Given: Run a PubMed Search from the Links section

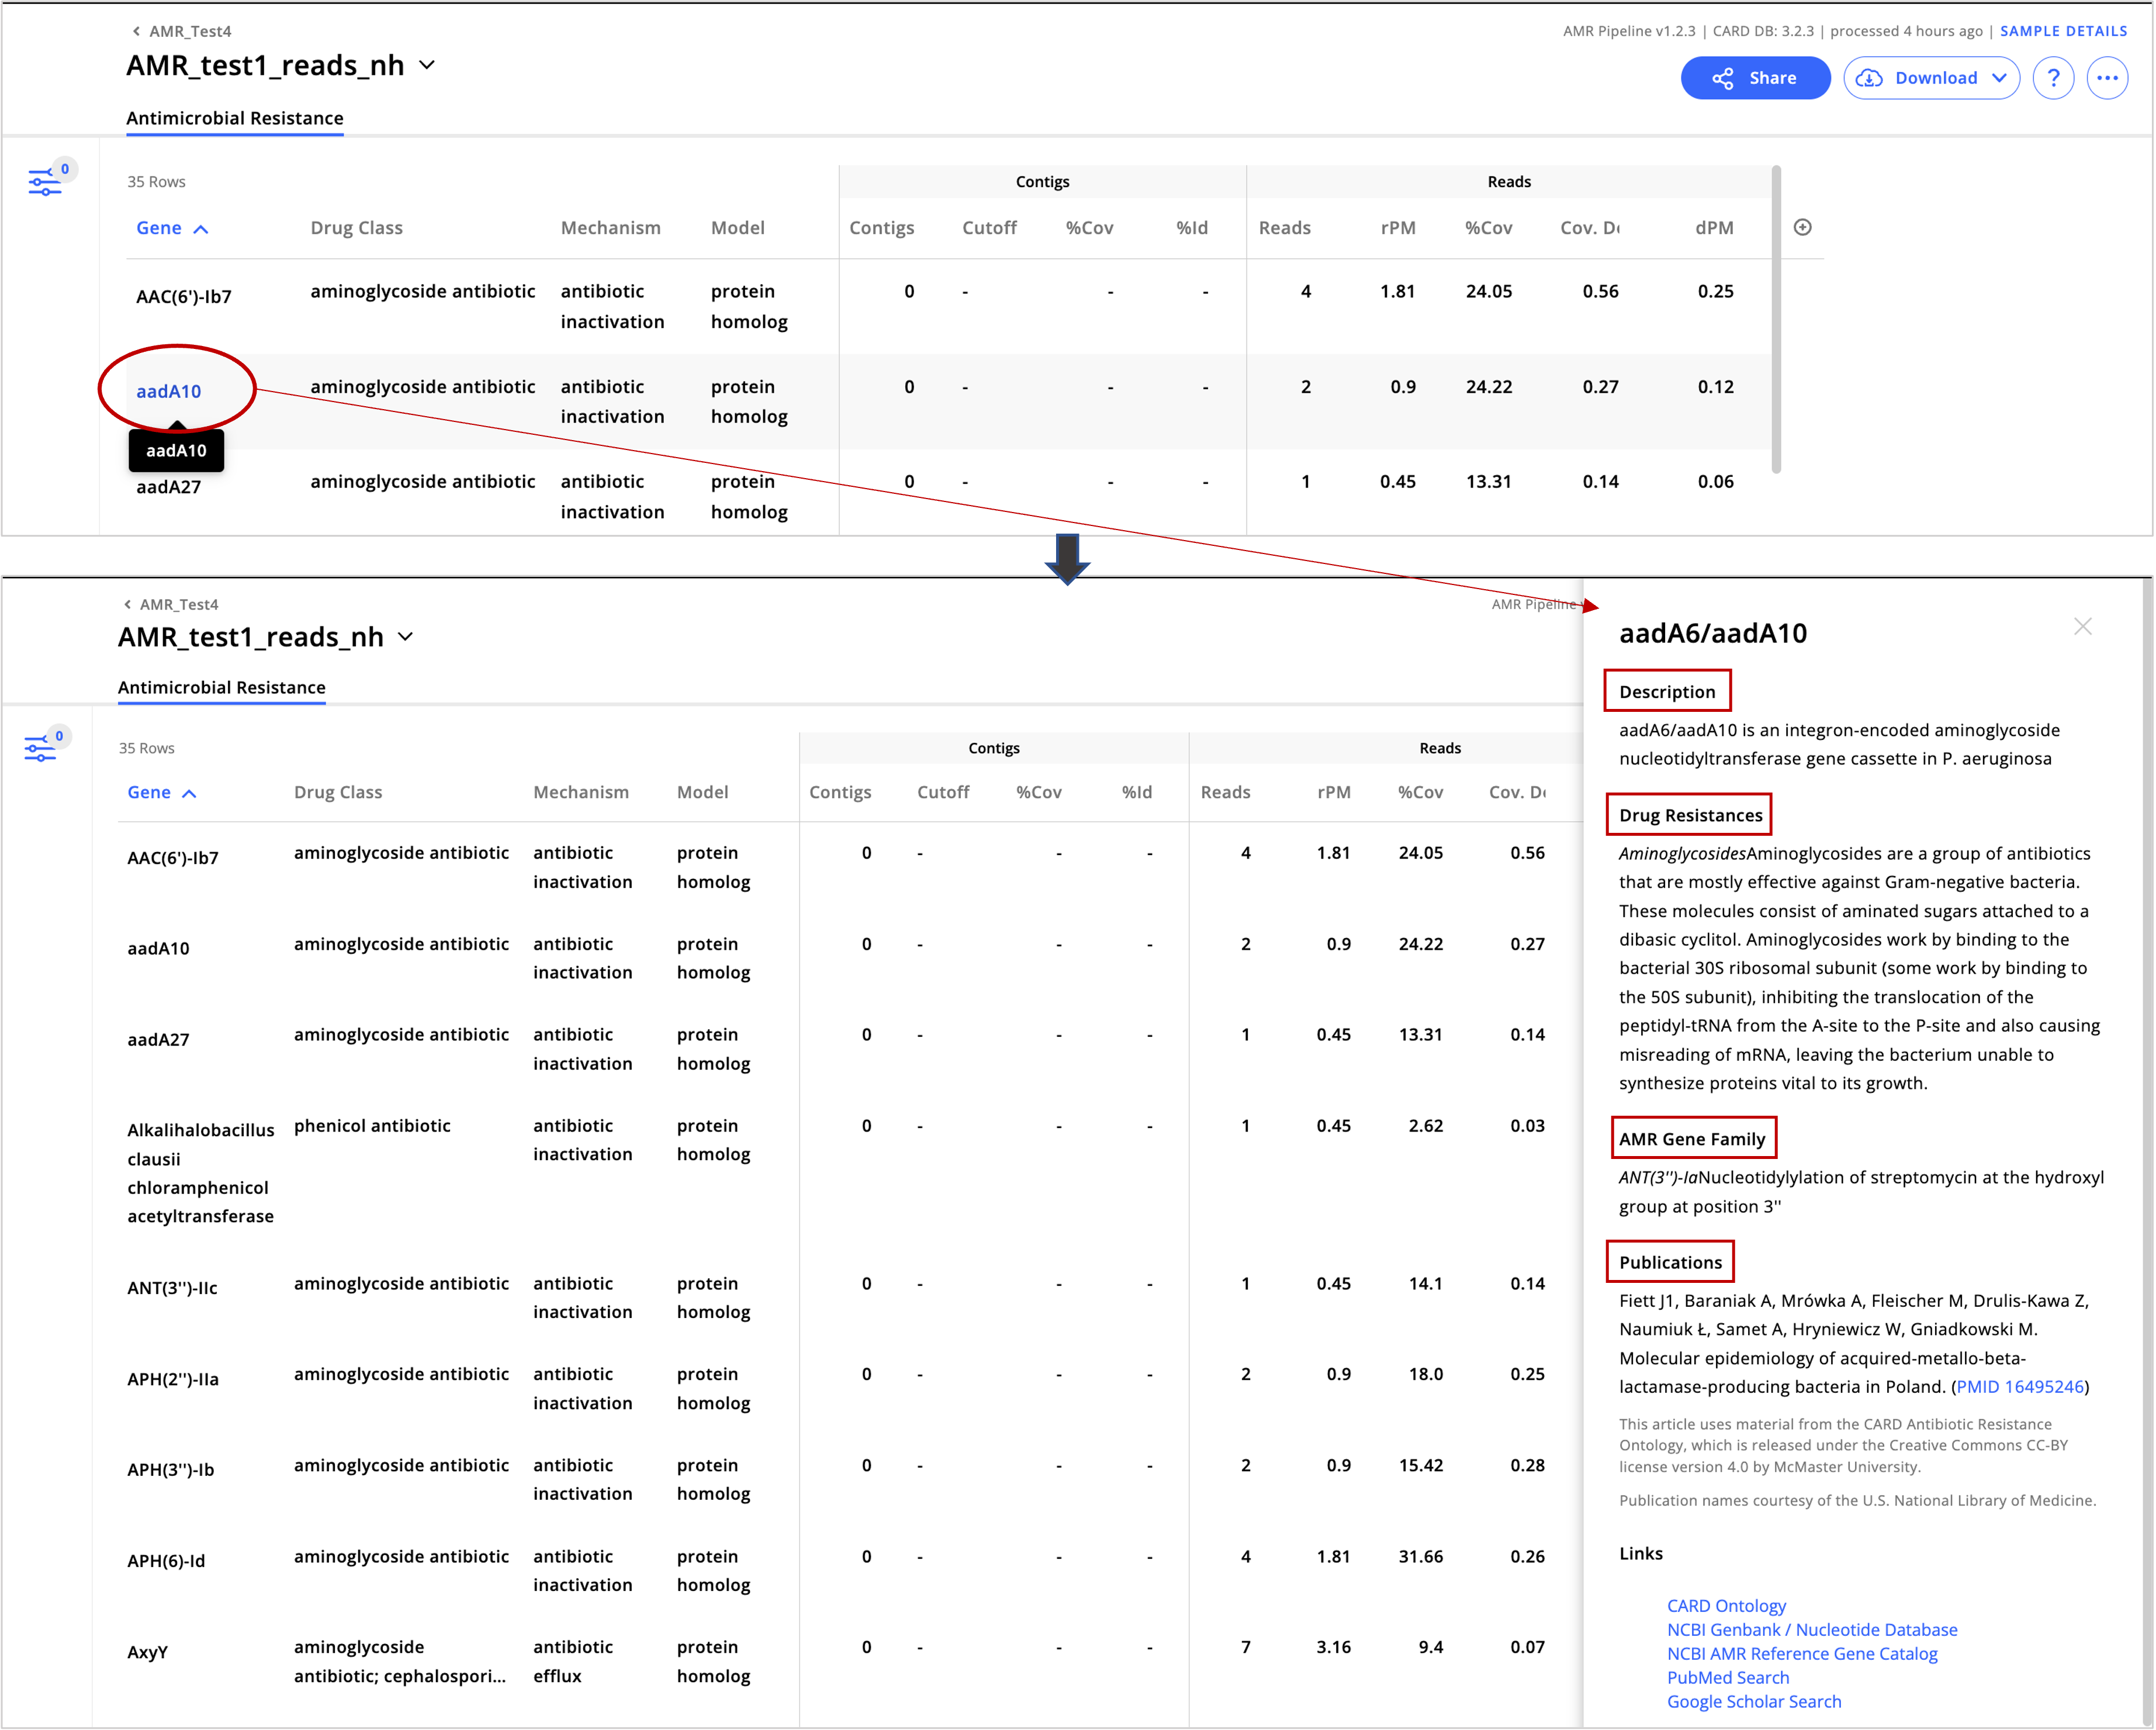Looking at the screenshot, I should 1728,1677.
